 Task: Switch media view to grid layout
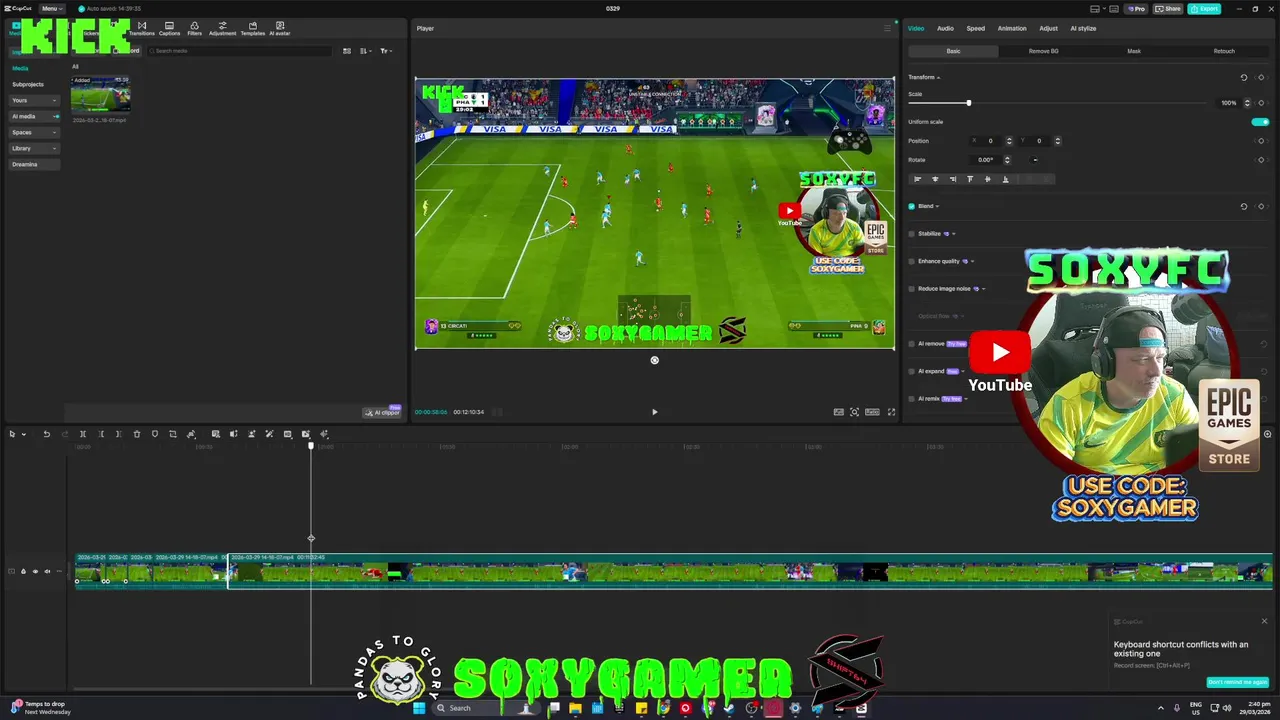pos(347,51)
